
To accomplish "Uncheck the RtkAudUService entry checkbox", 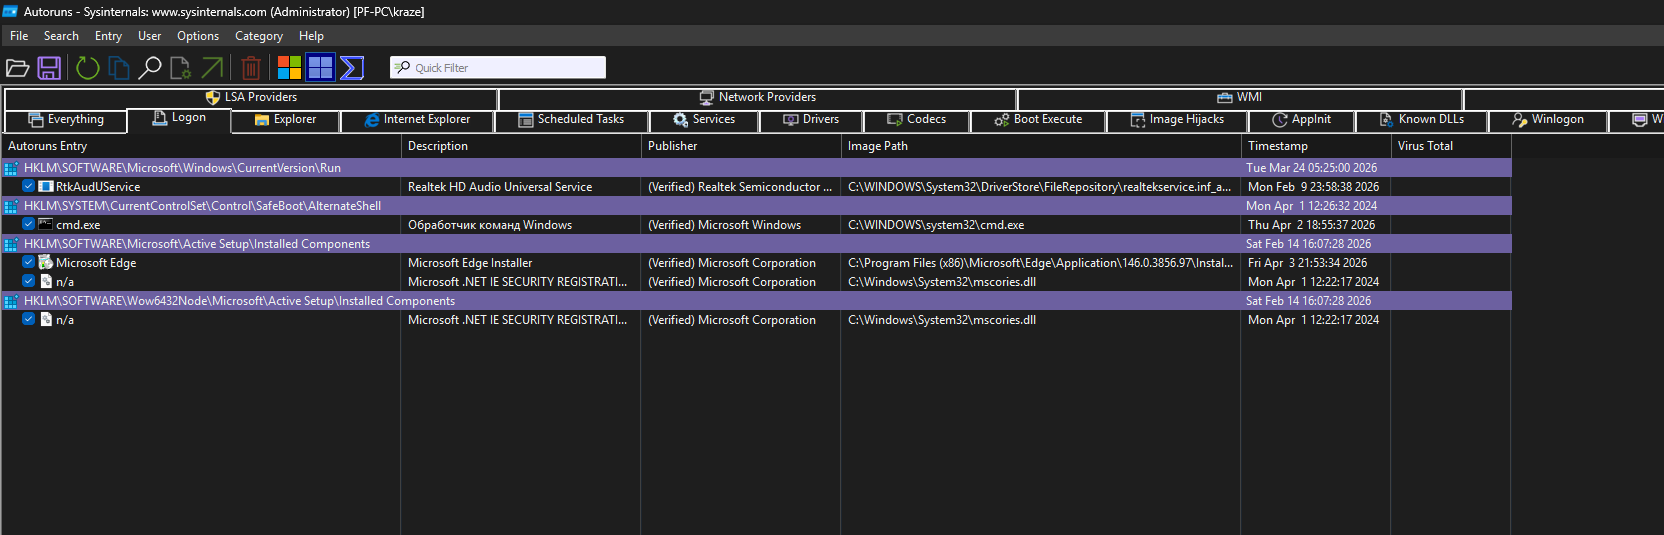I will pyautogui.click(x=28, y=186).
